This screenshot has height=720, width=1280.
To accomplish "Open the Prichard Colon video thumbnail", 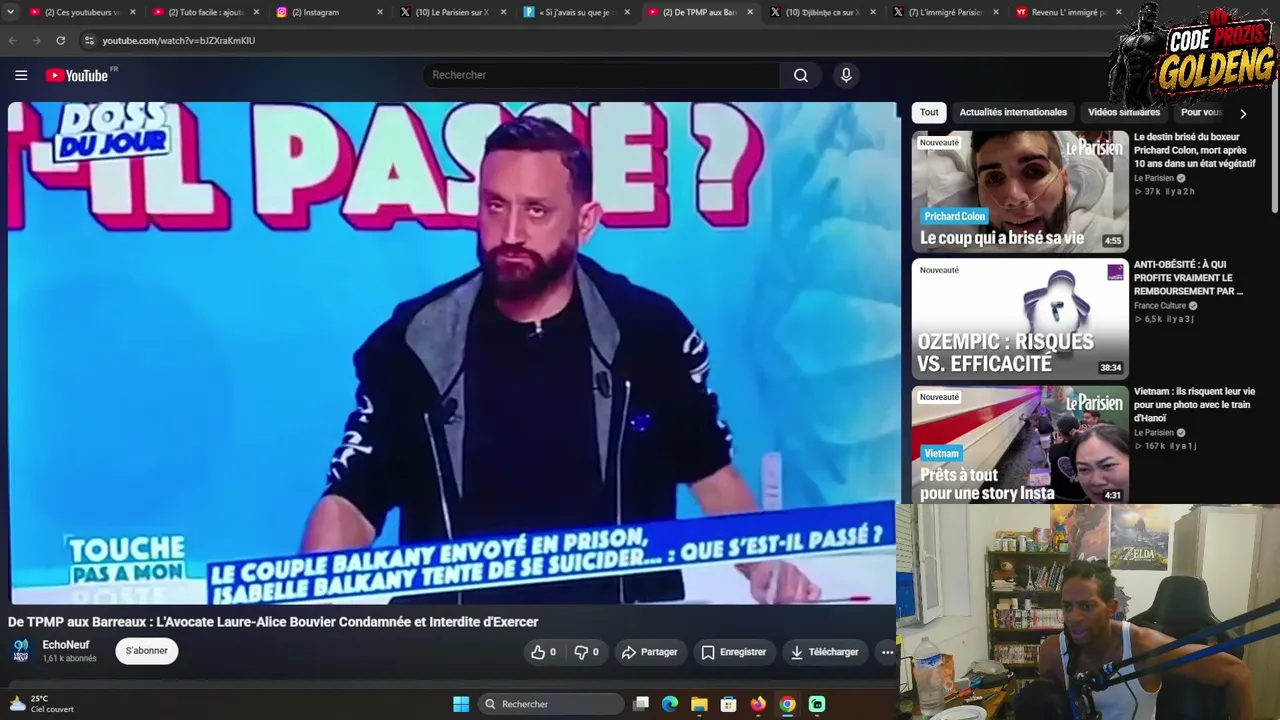I will (1019, 191).
